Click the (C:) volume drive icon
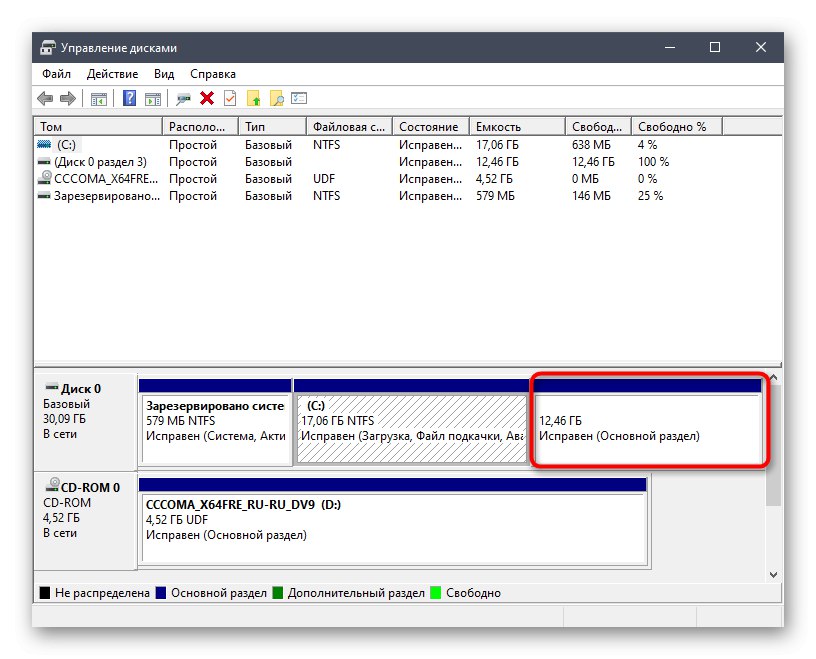Image resolution: width=816 pixels, height=659 pixels. point(44,144)
